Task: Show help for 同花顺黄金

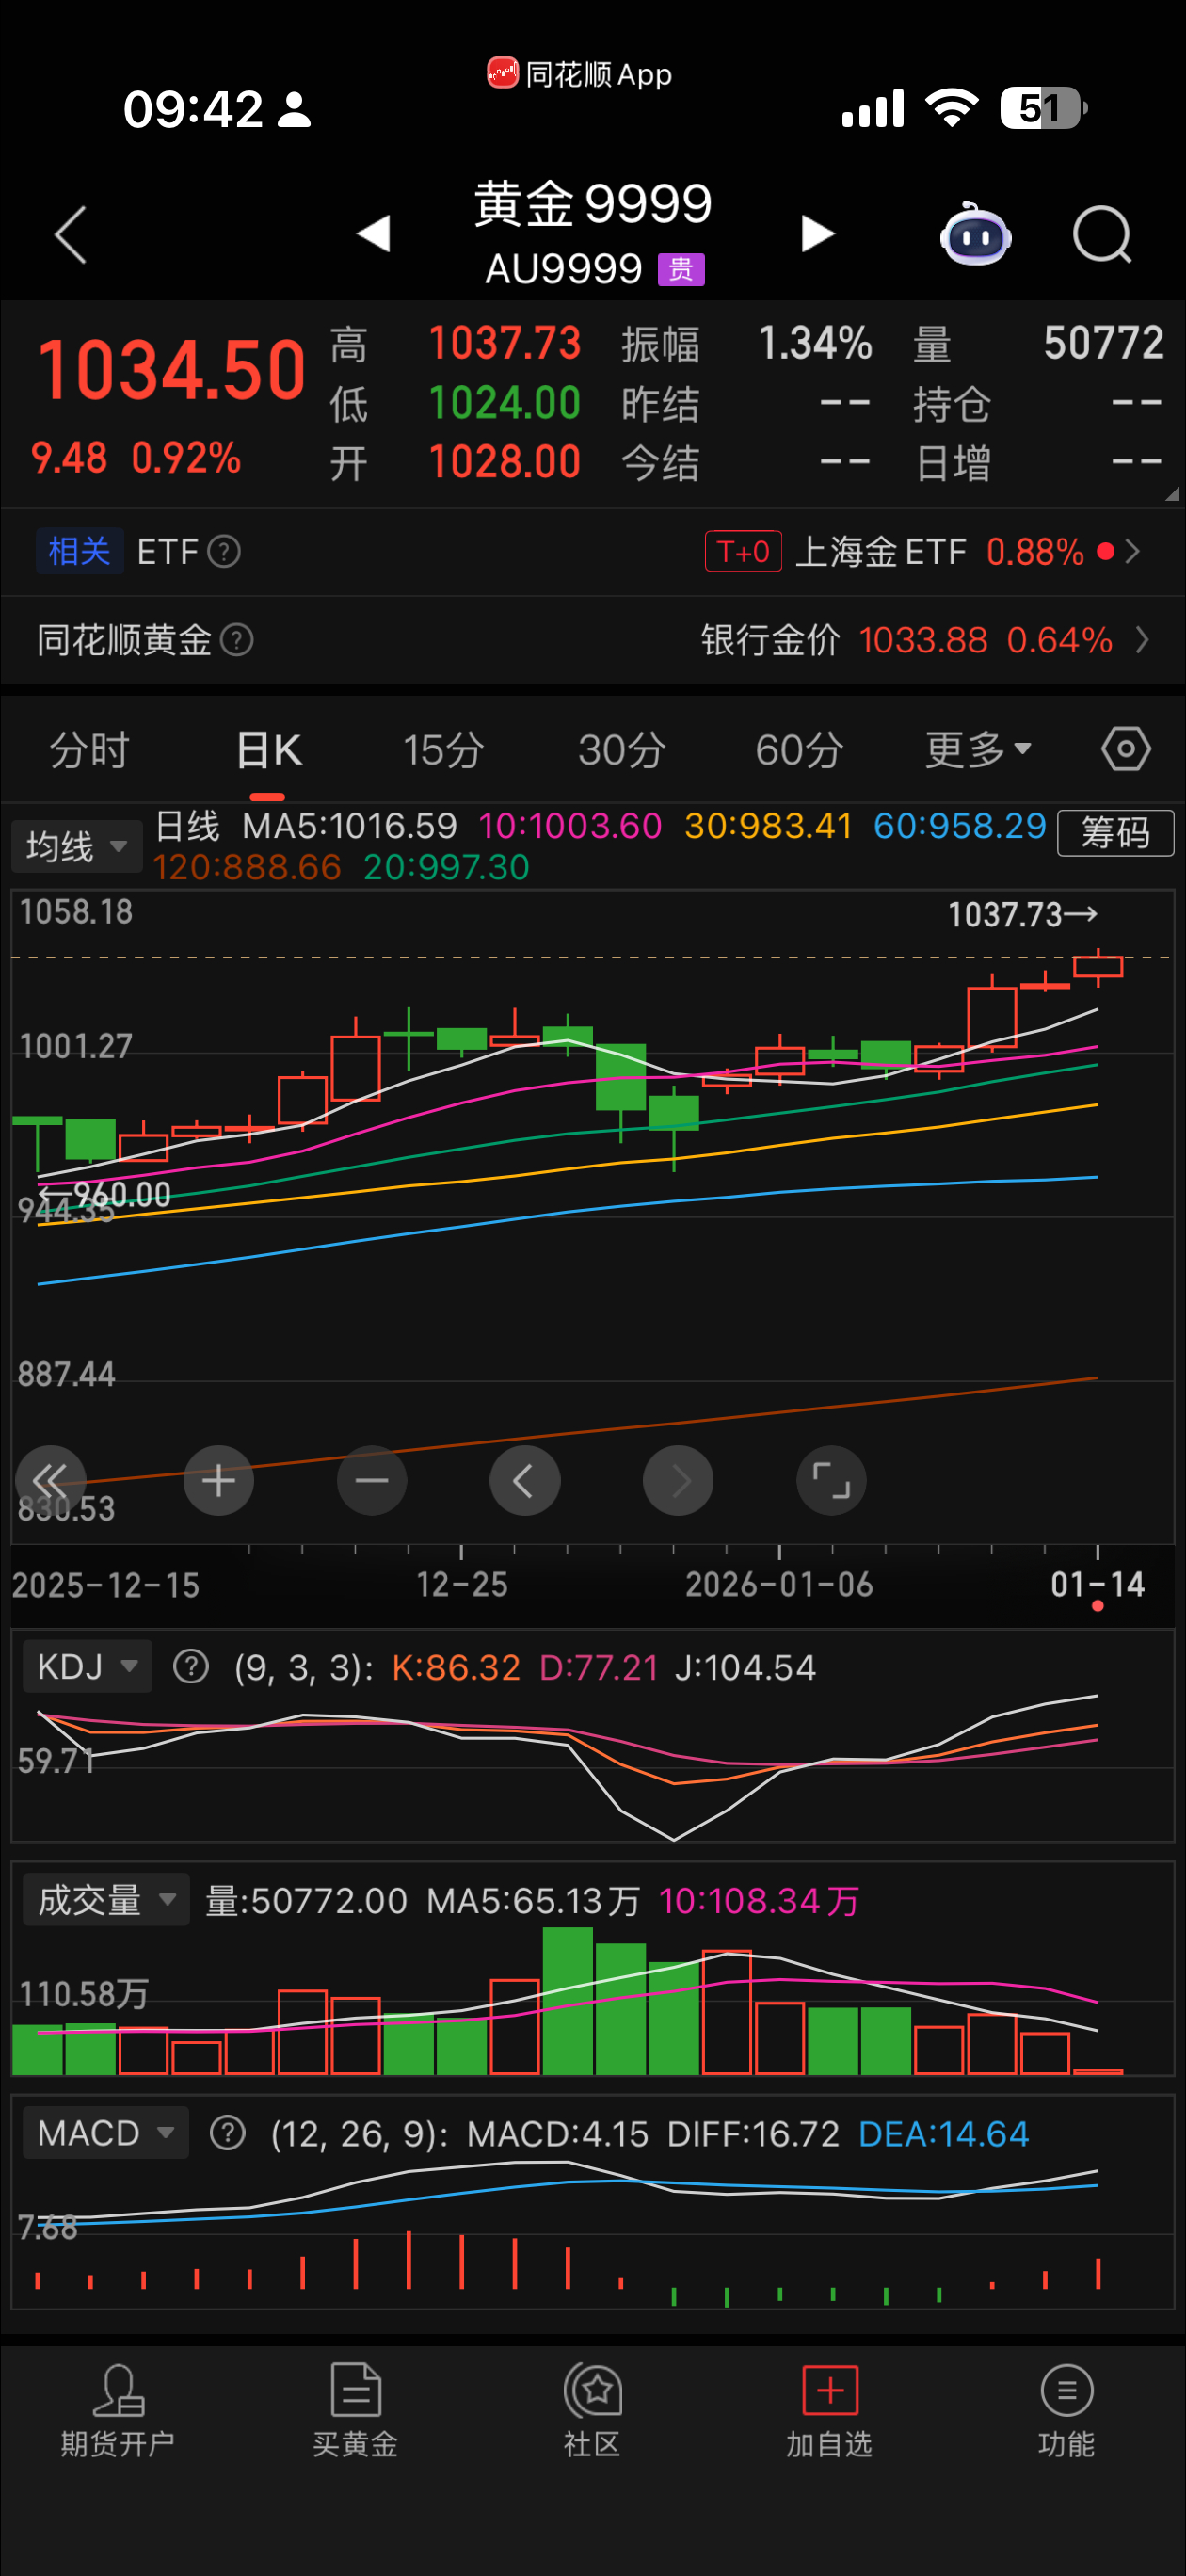Action: click(236, 640)
